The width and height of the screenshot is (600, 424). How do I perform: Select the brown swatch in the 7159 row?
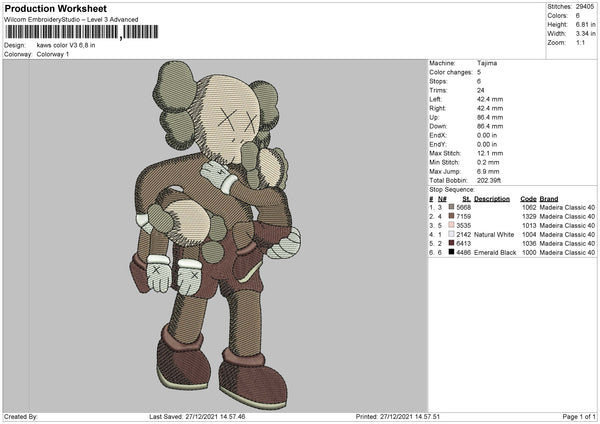coord(451,216)
